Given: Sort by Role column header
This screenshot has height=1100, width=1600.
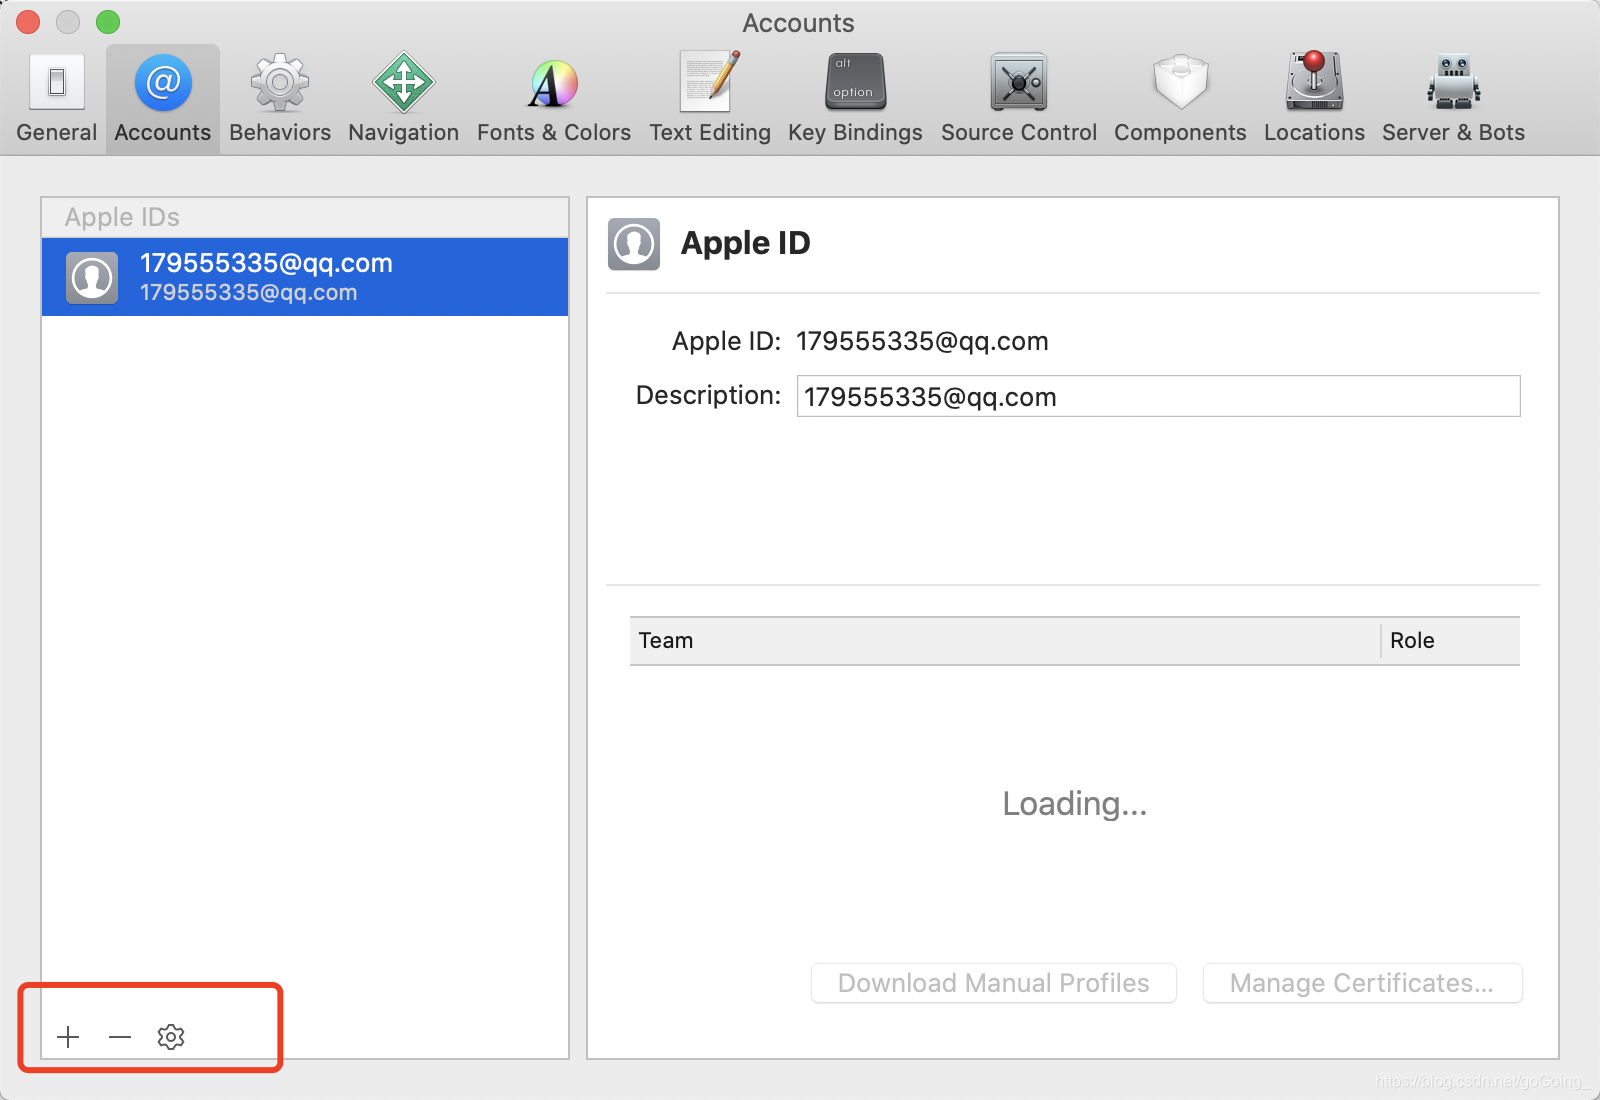Looking at the screenshot, I should pos(1450,641).
